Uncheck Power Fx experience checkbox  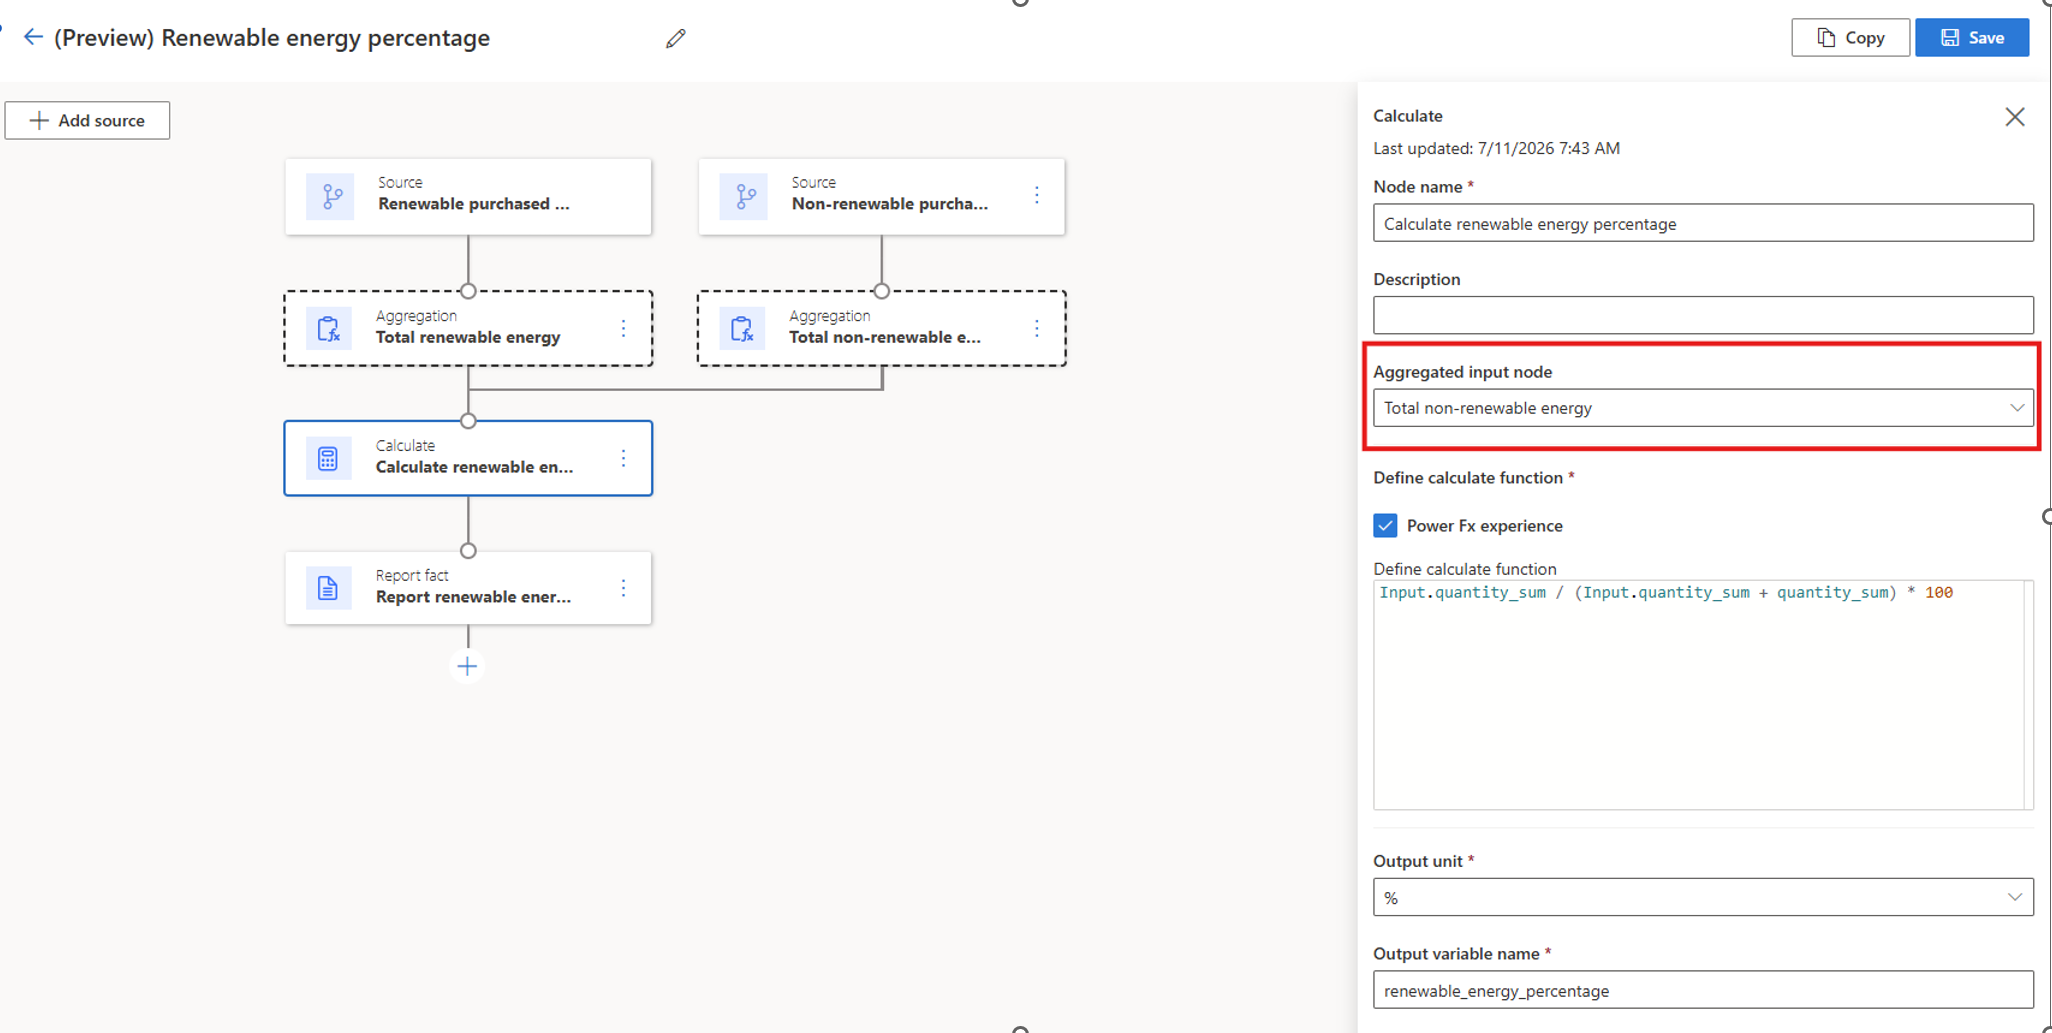pos(1385,526)
